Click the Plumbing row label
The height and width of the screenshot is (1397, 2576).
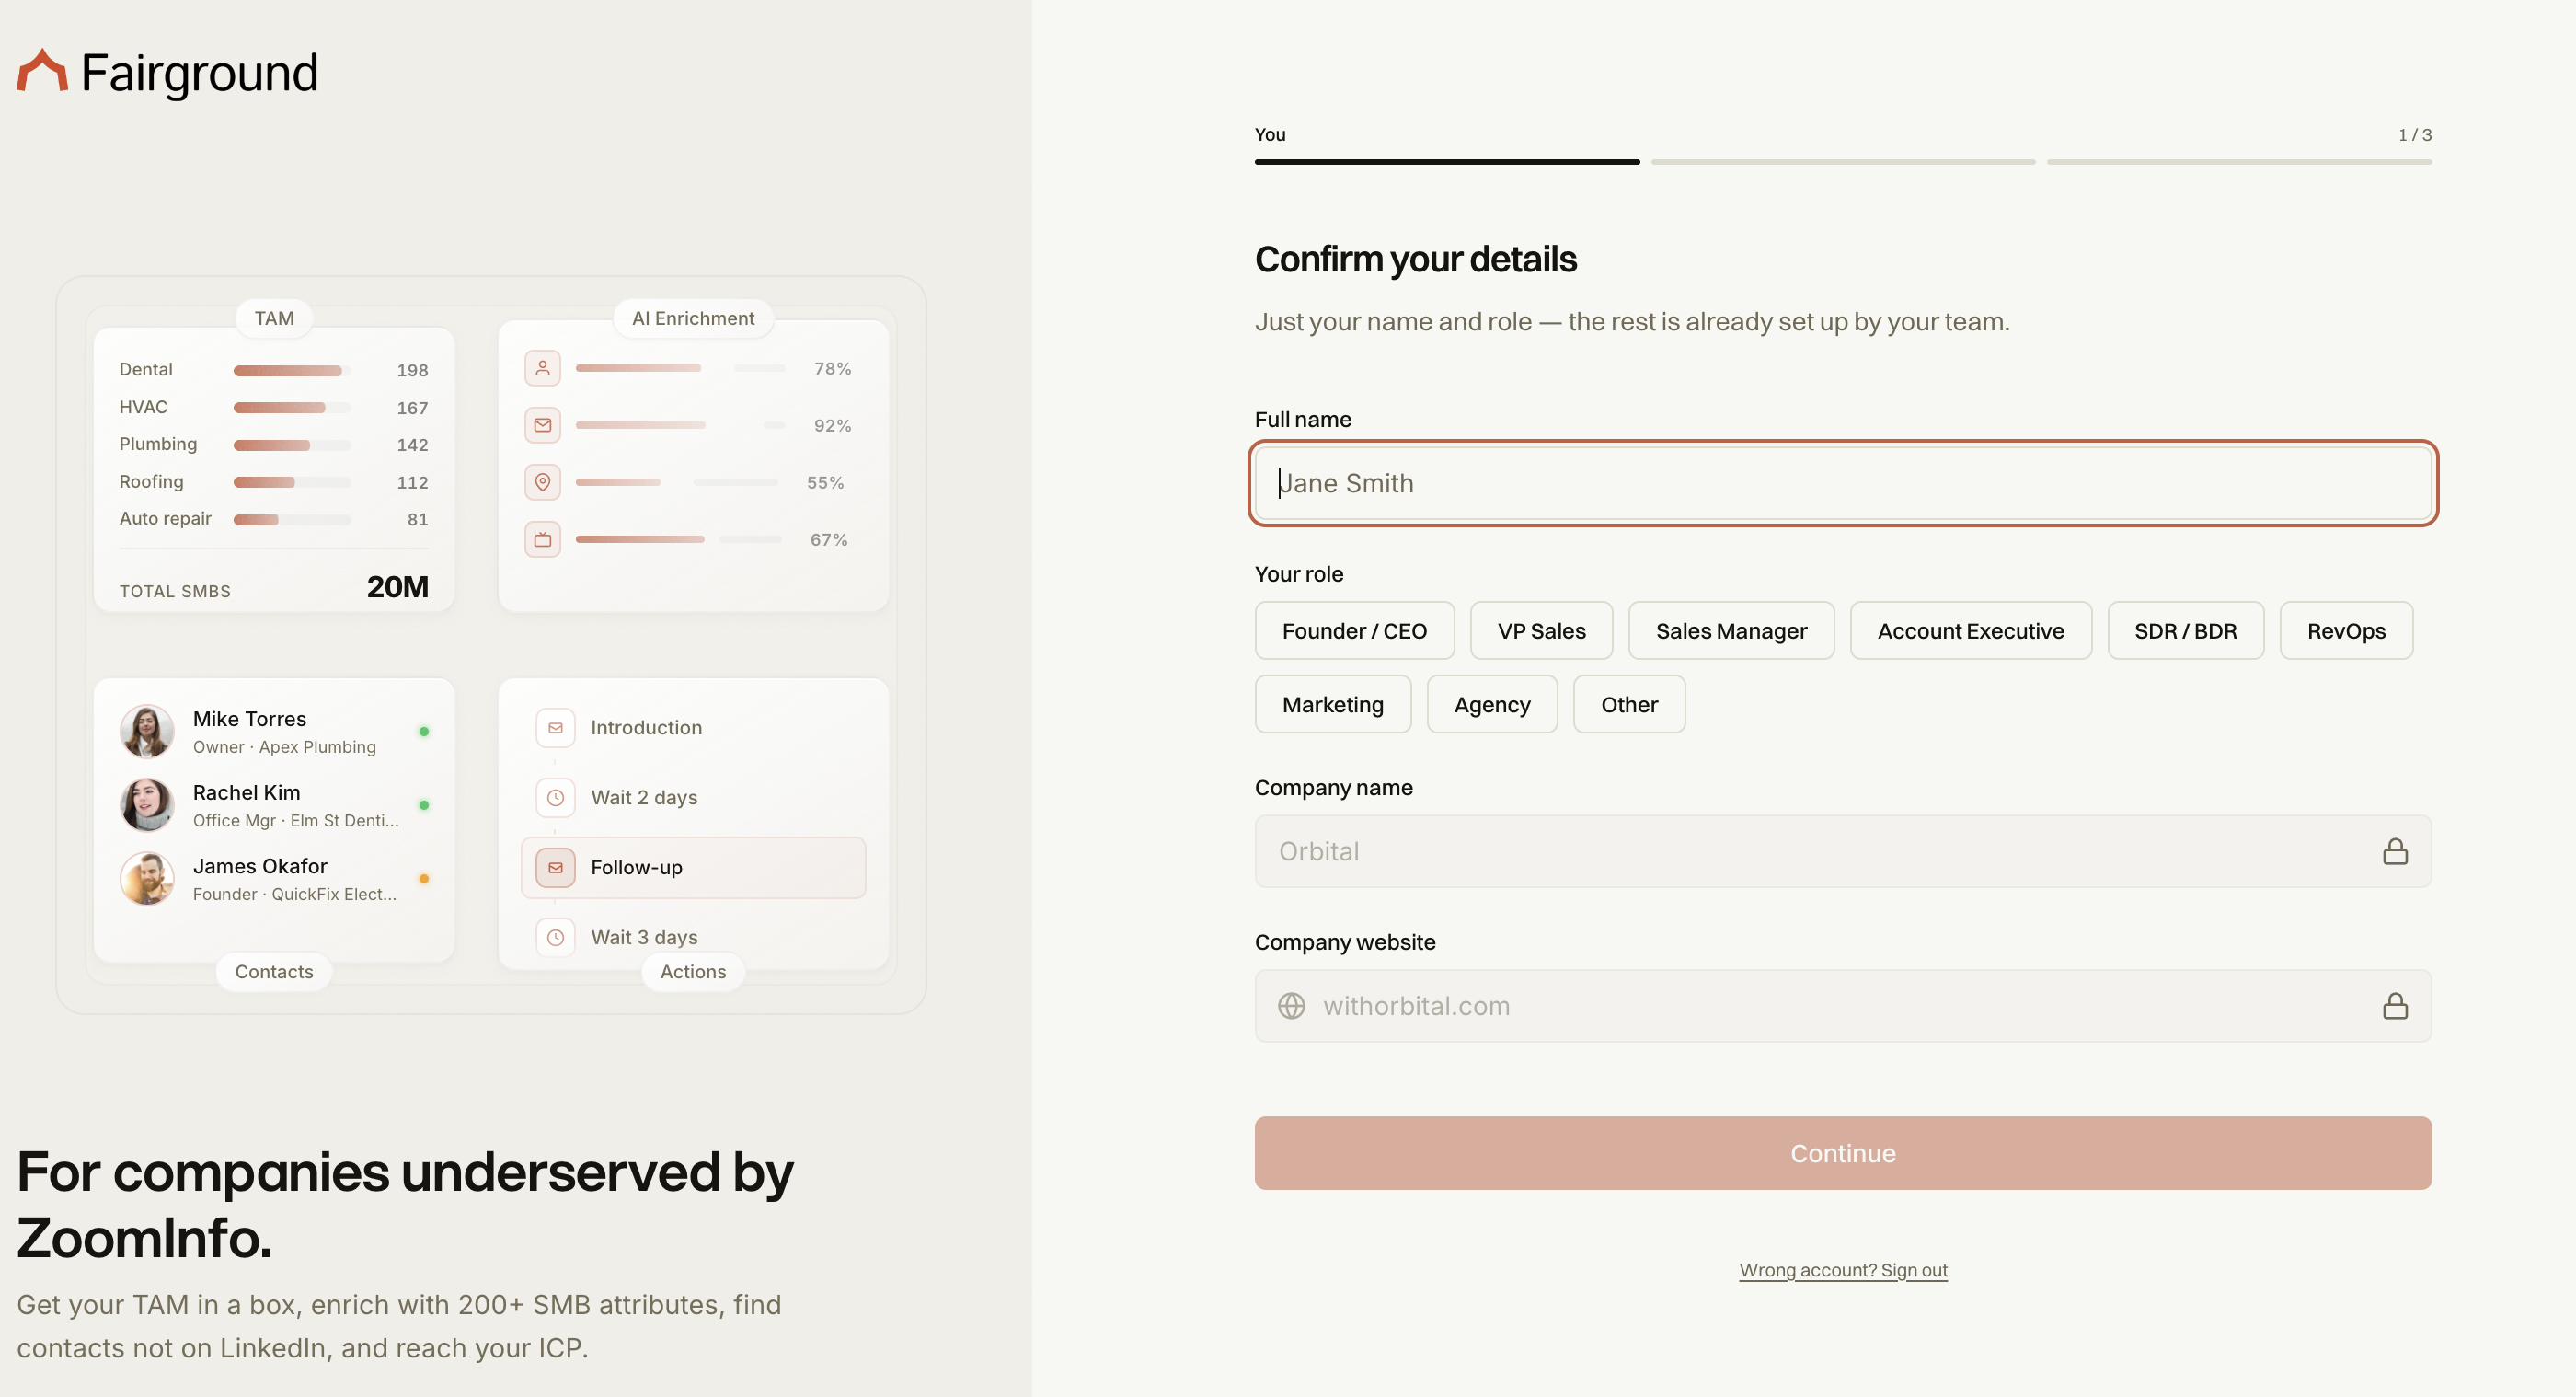pos(158,444)
